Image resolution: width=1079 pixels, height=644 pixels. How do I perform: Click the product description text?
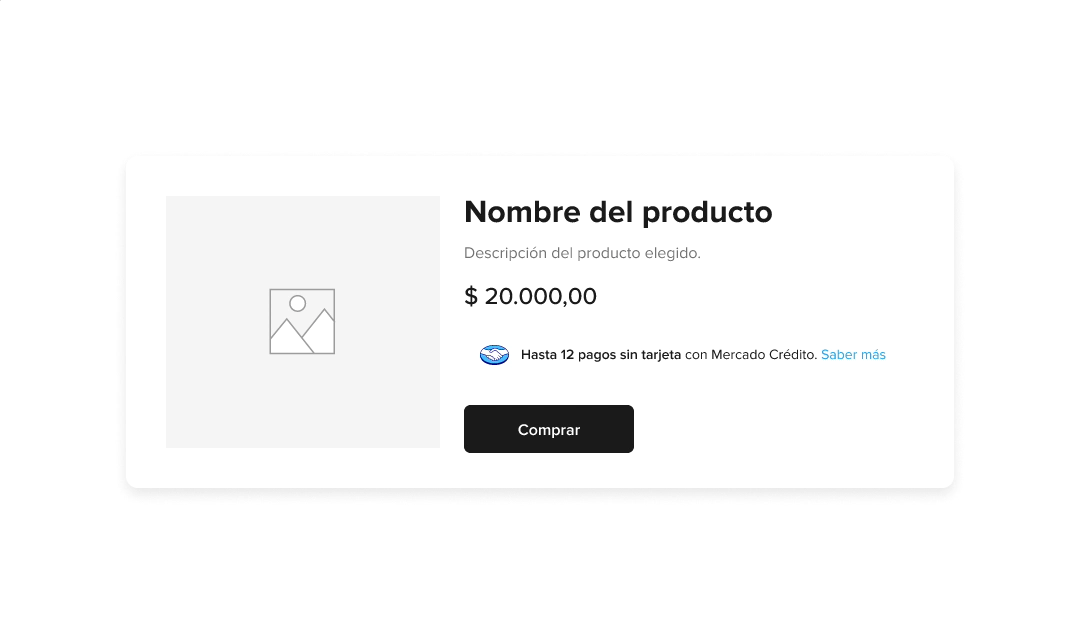coord(582,253)
